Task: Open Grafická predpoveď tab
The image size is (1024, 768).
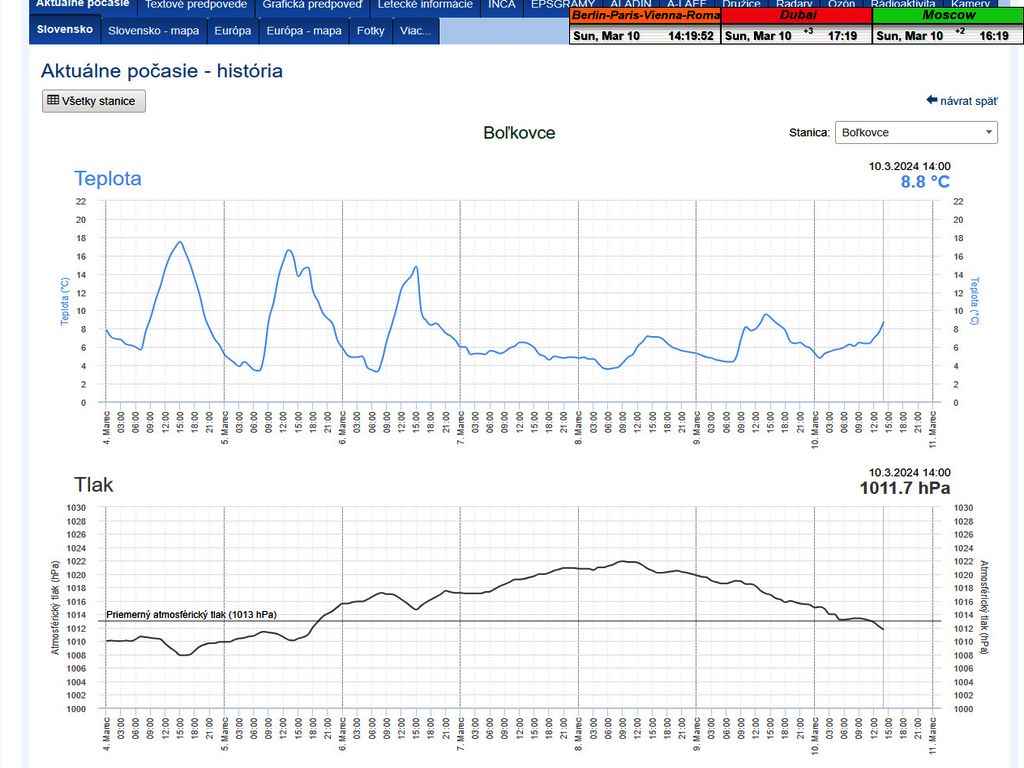Action: [x=312, y=5]
